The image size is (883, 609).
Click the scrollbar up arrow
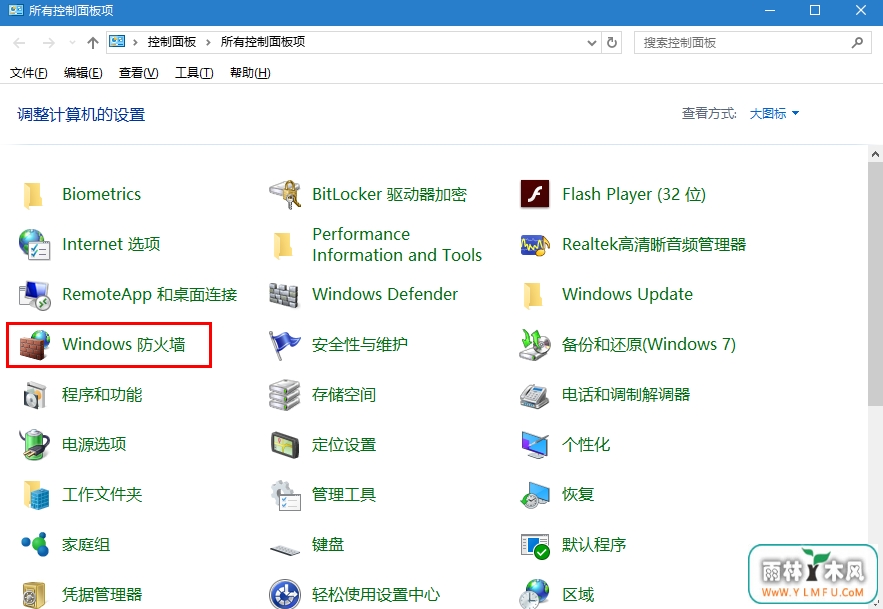point(875,153)
